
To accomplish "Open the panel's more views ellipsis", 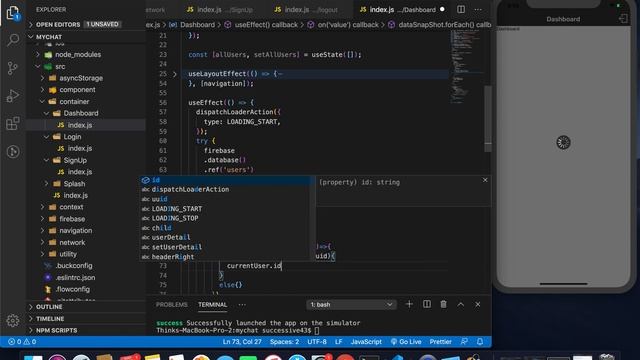I will click(242, 304).
